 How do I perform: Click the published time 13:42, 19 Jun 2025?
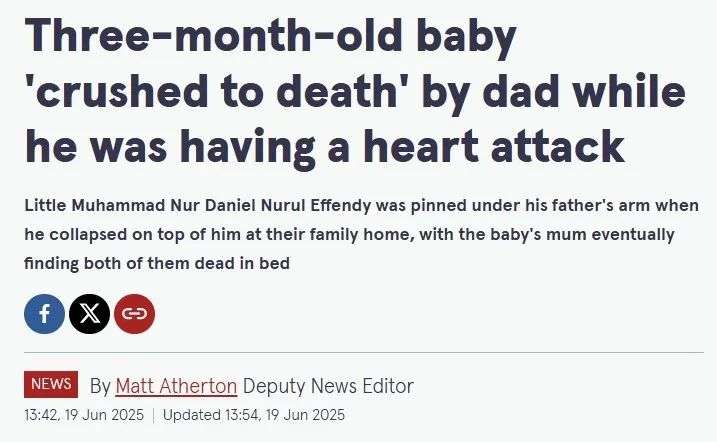tap(84, 415)
